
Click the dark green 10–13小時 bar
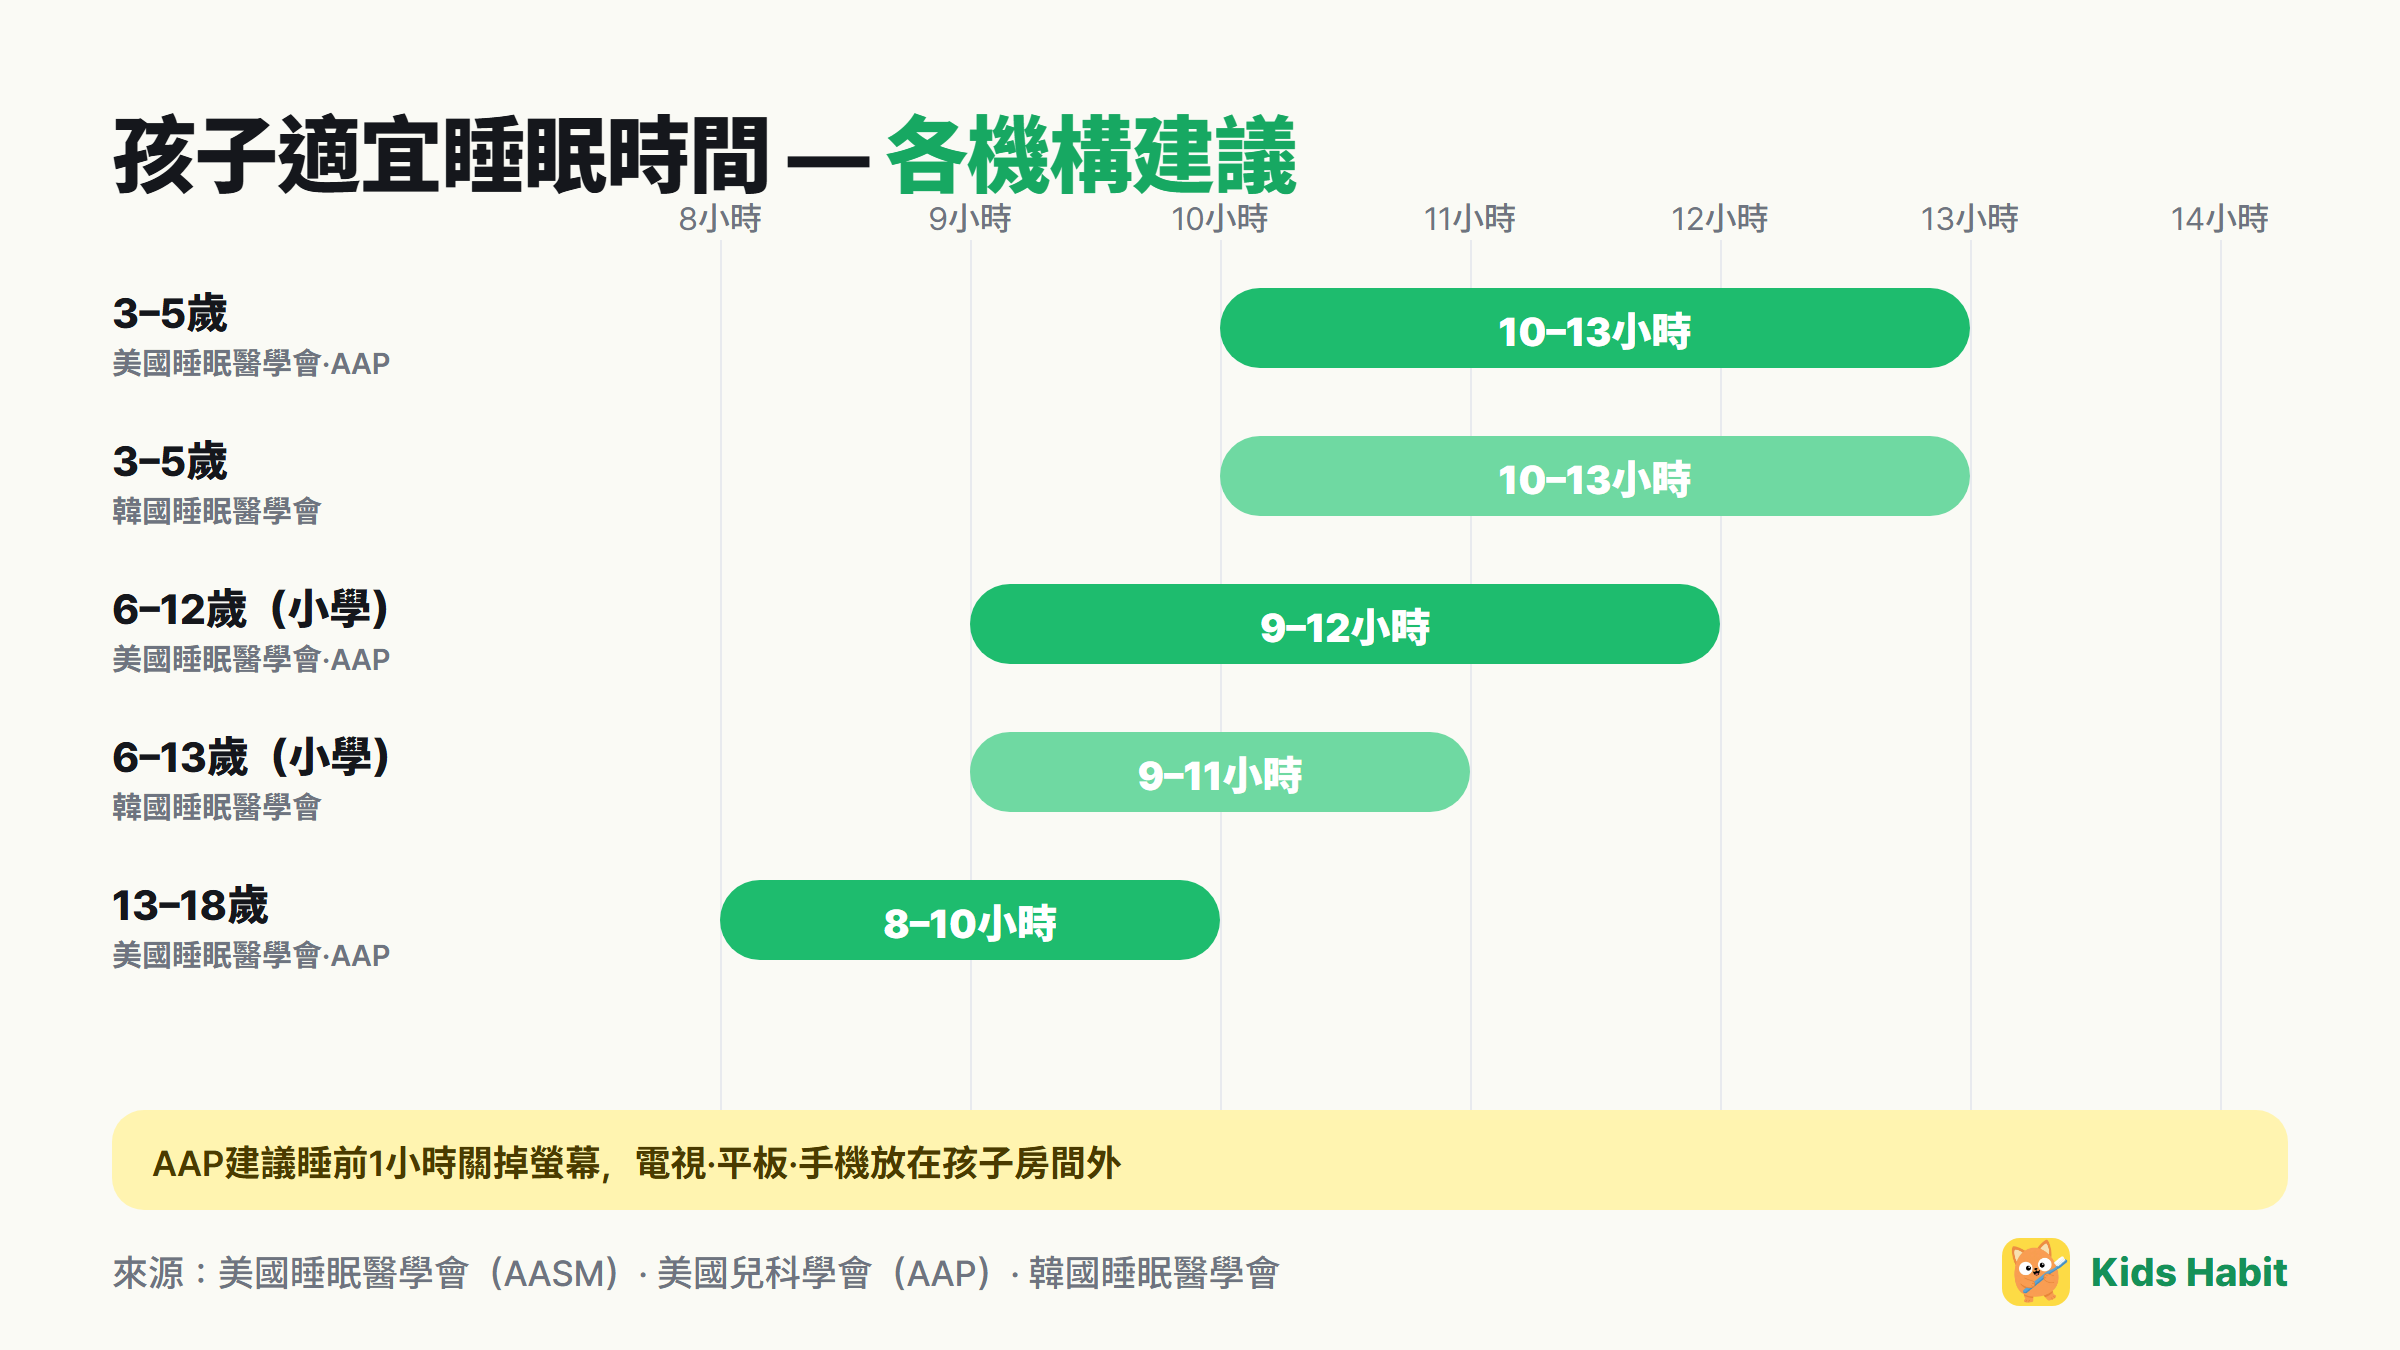[x=1595, y=328]
